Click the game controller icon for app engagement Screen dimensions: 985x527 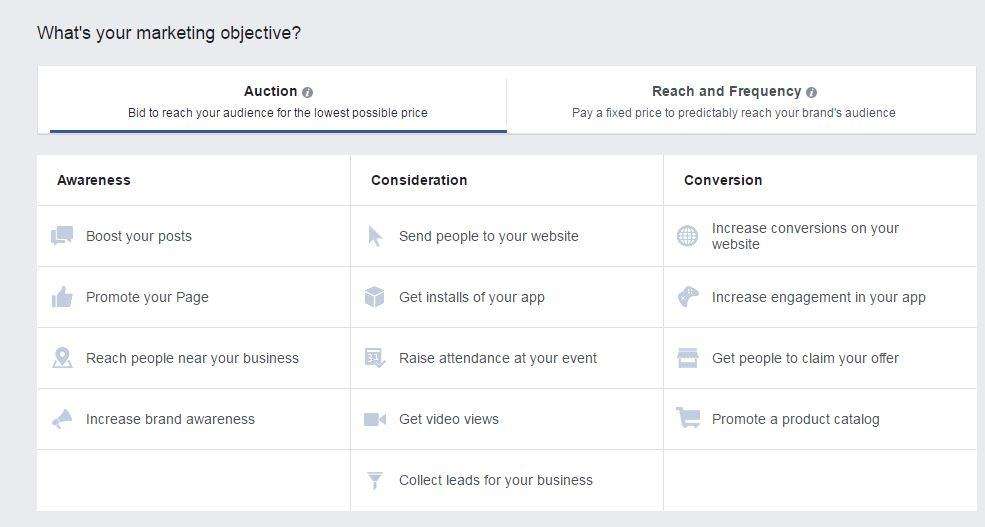pyautogui.click(x=688, y=297)
